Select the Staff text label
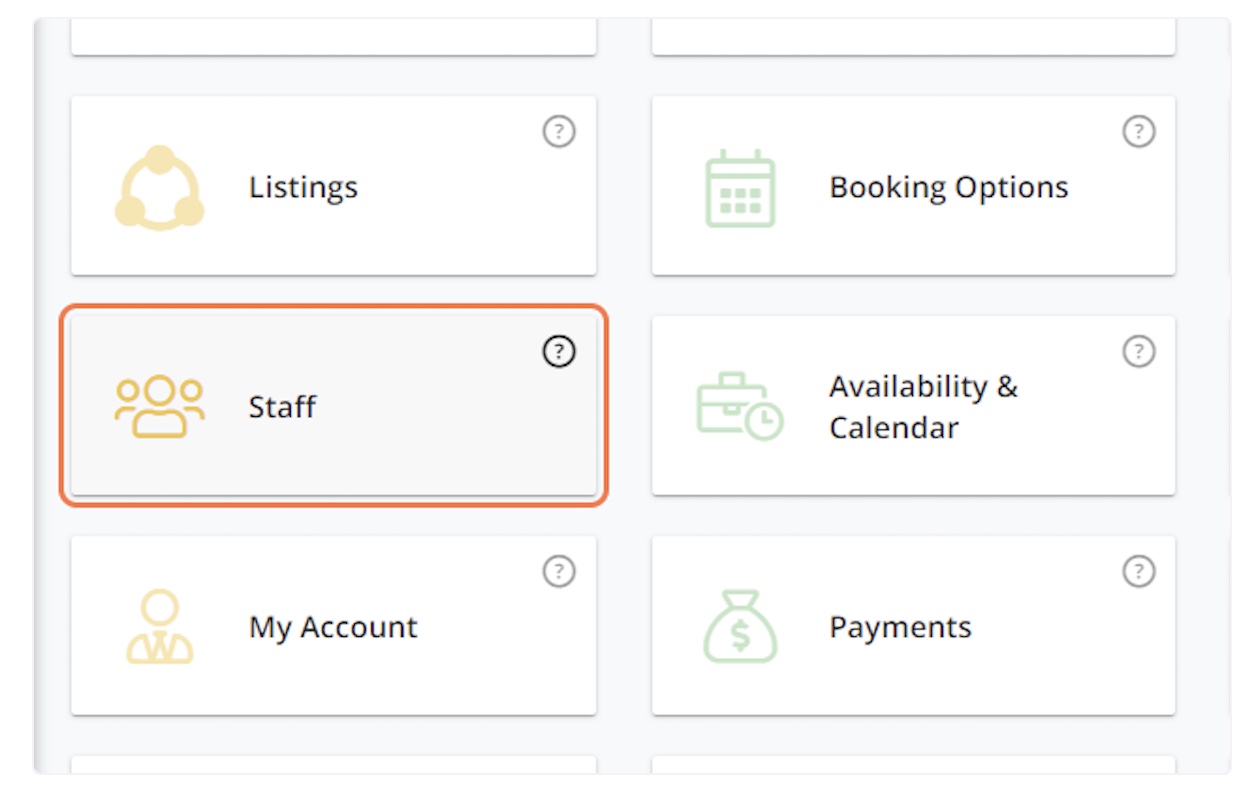The width and height of the screenshot is (1254, 796). [x=282, y=407]
